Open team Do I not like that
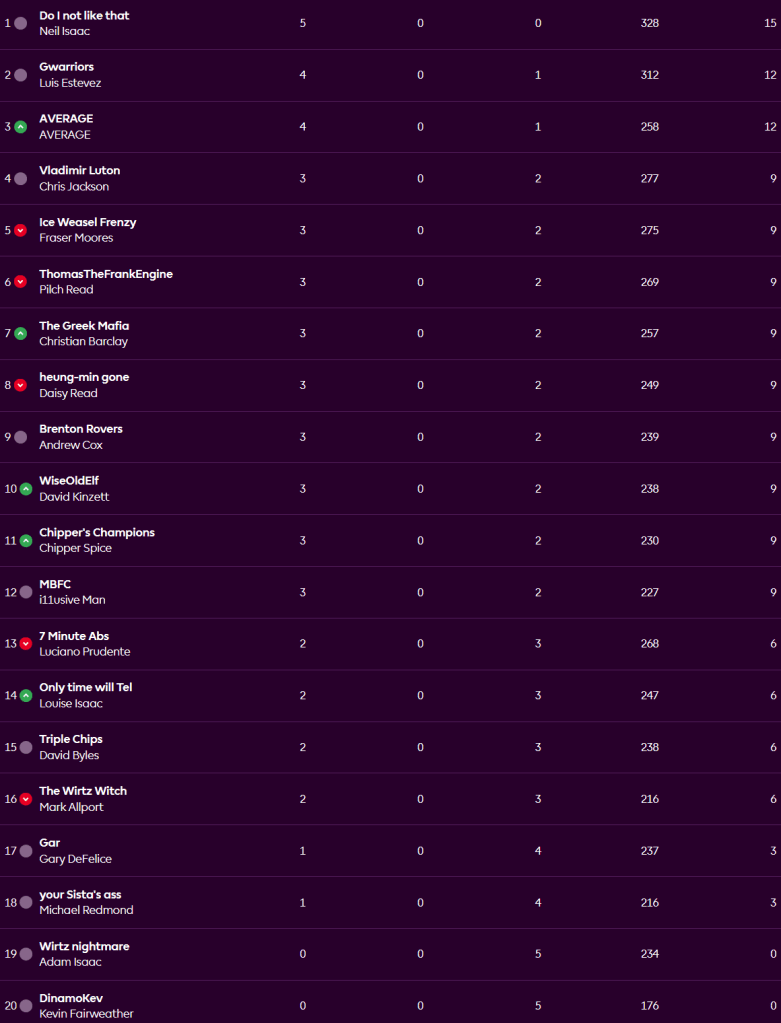 click(84, 16)
